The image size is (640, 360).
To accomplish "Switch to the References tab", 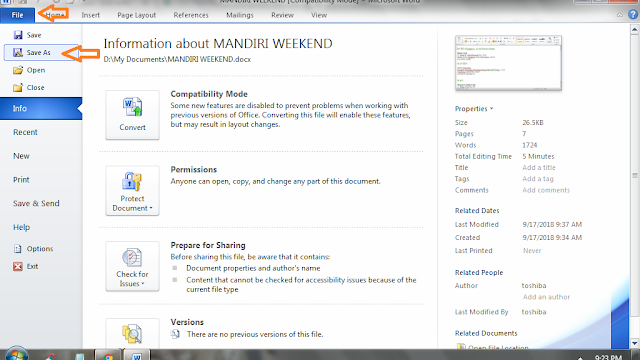I will click(191, 15).
